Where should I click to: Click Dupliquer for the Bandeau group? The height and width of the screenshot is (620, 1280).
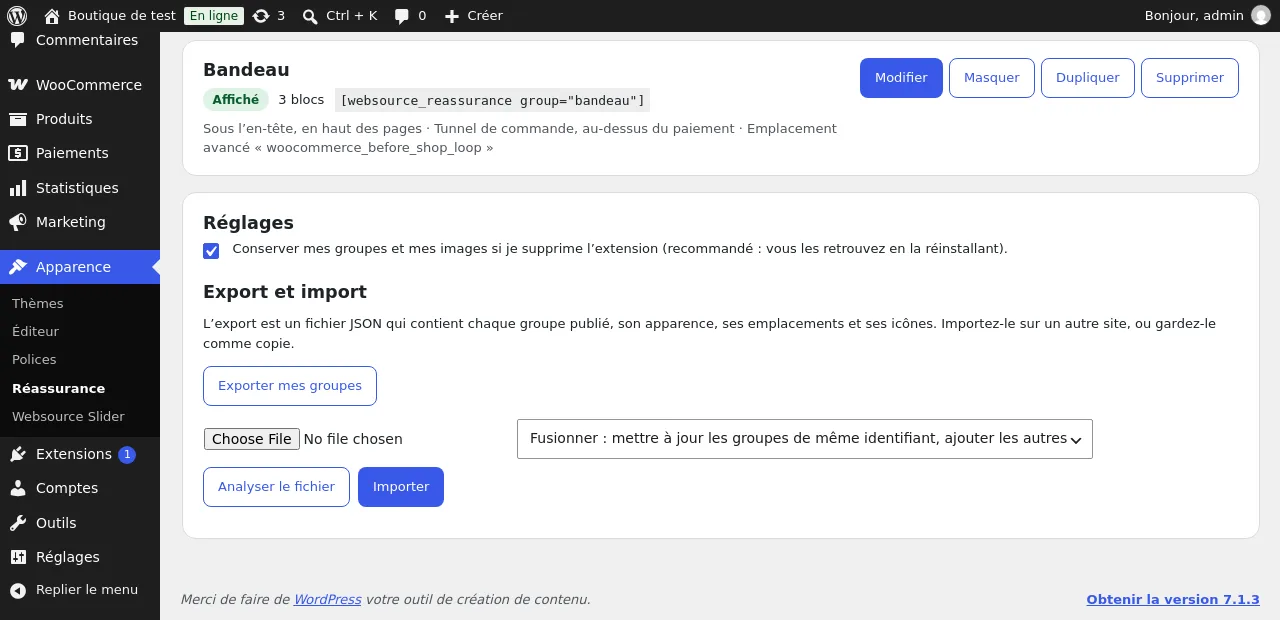1088,78
